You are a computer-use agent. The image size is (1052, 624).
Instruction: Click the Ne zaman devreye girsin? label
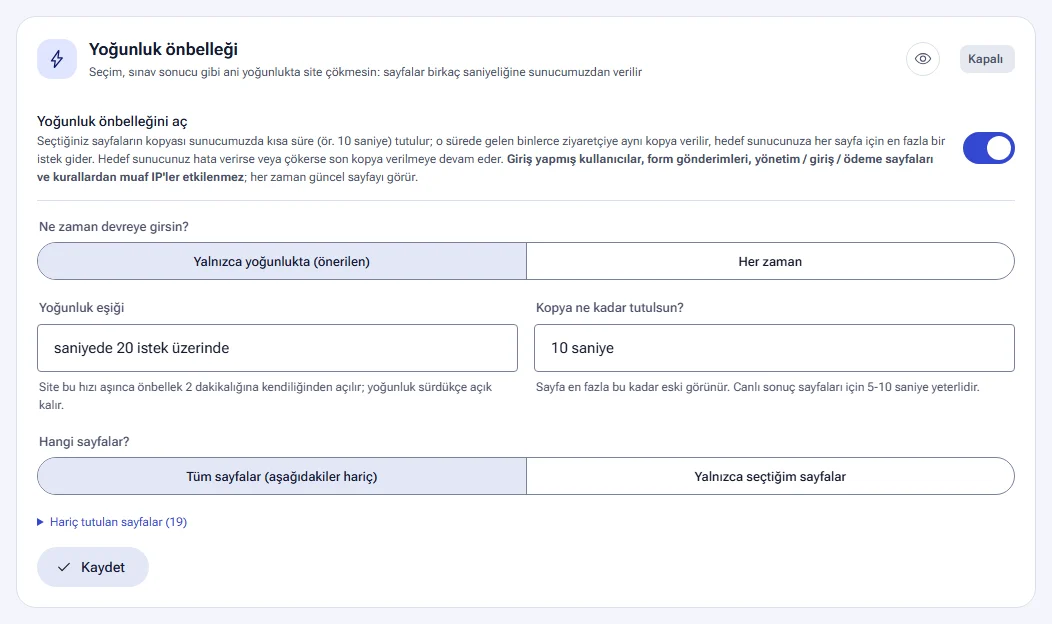pyautogui.click(x=113, y=227)
